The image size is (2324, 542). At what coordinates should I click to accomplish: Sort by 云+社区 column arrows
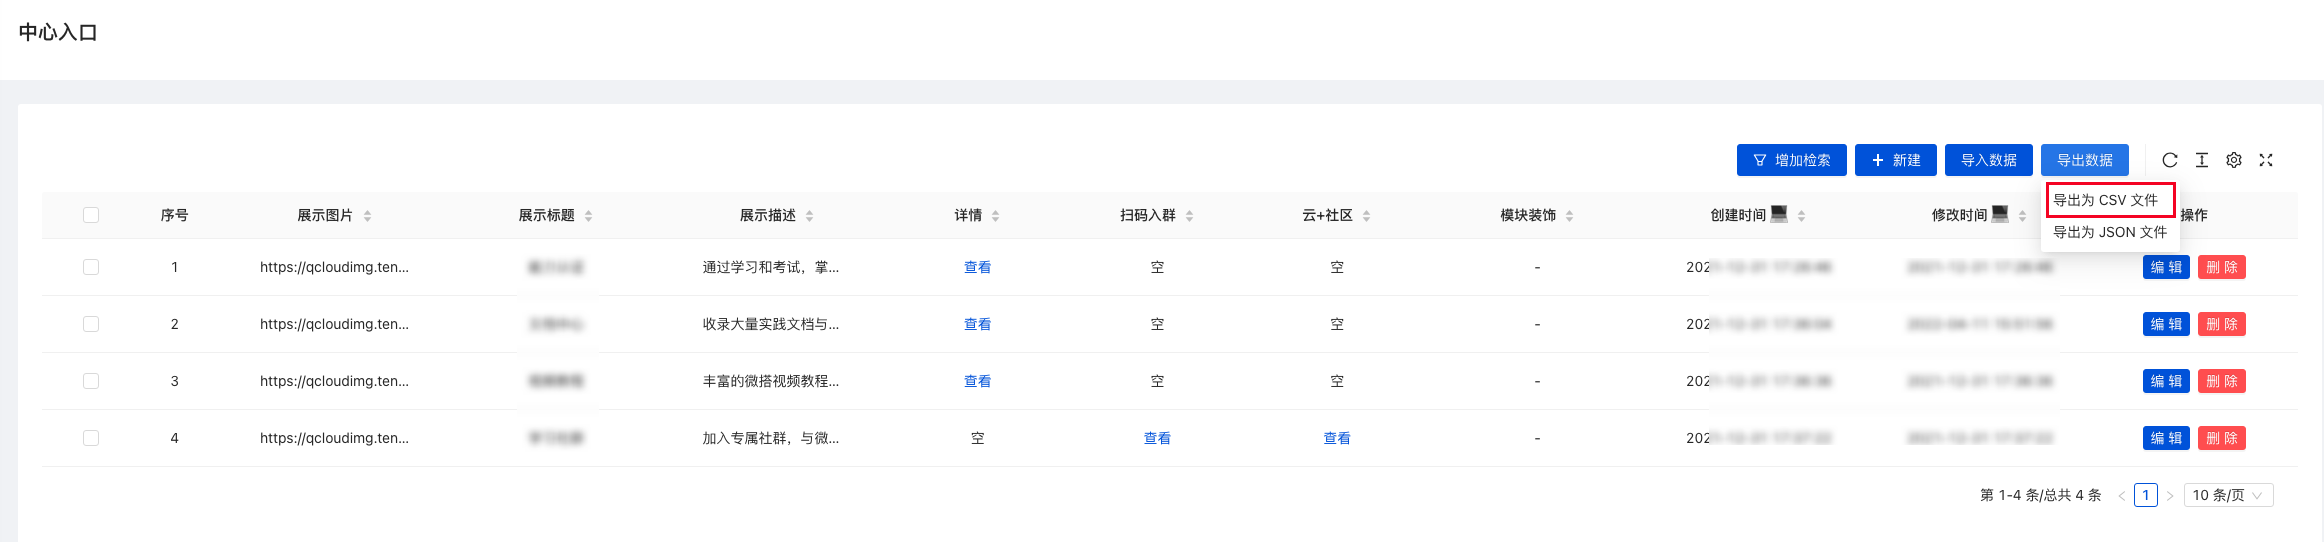pos(1366,216)
